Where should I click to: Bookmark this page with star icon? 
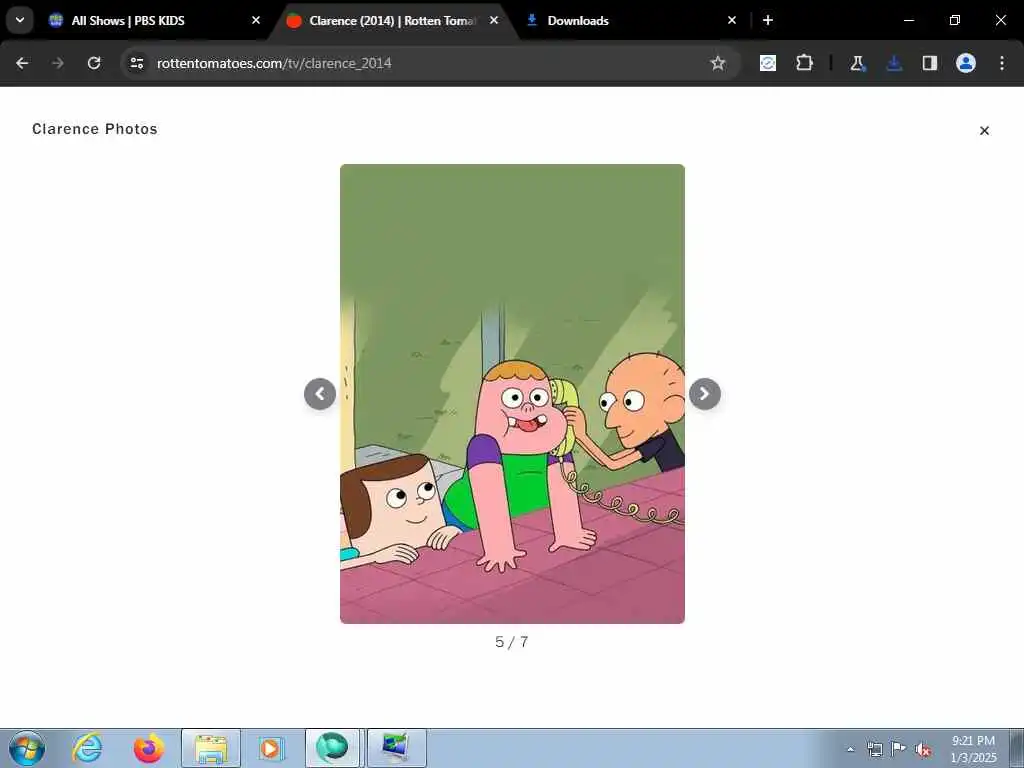718,63
